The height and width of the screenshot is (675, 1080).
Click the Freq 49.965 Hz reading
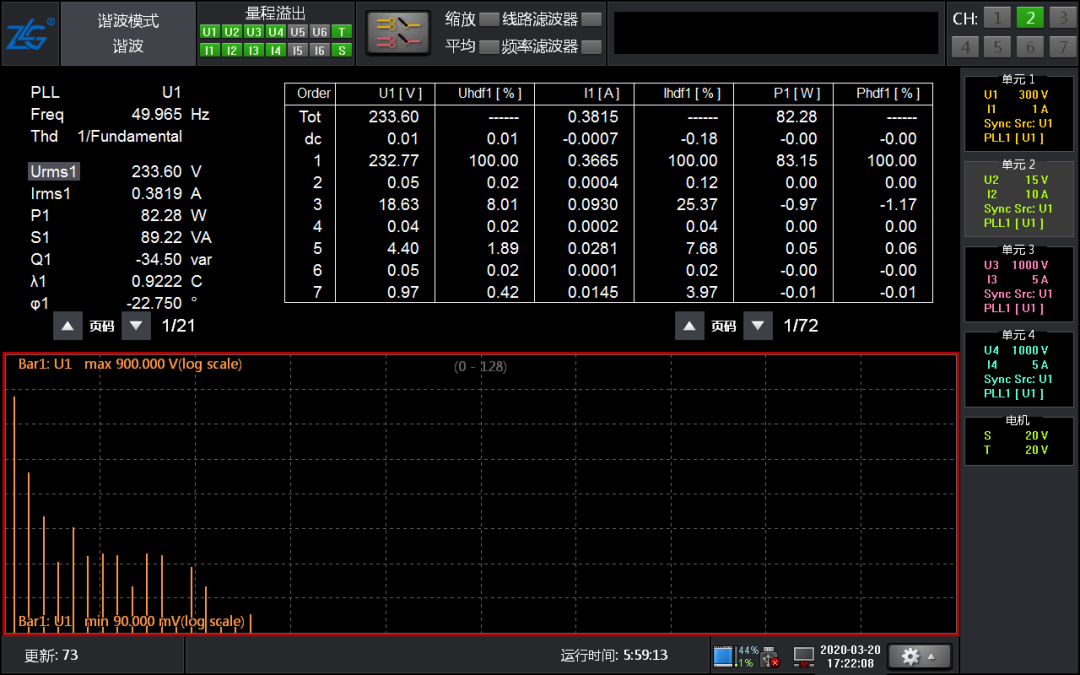coord(120,114)
